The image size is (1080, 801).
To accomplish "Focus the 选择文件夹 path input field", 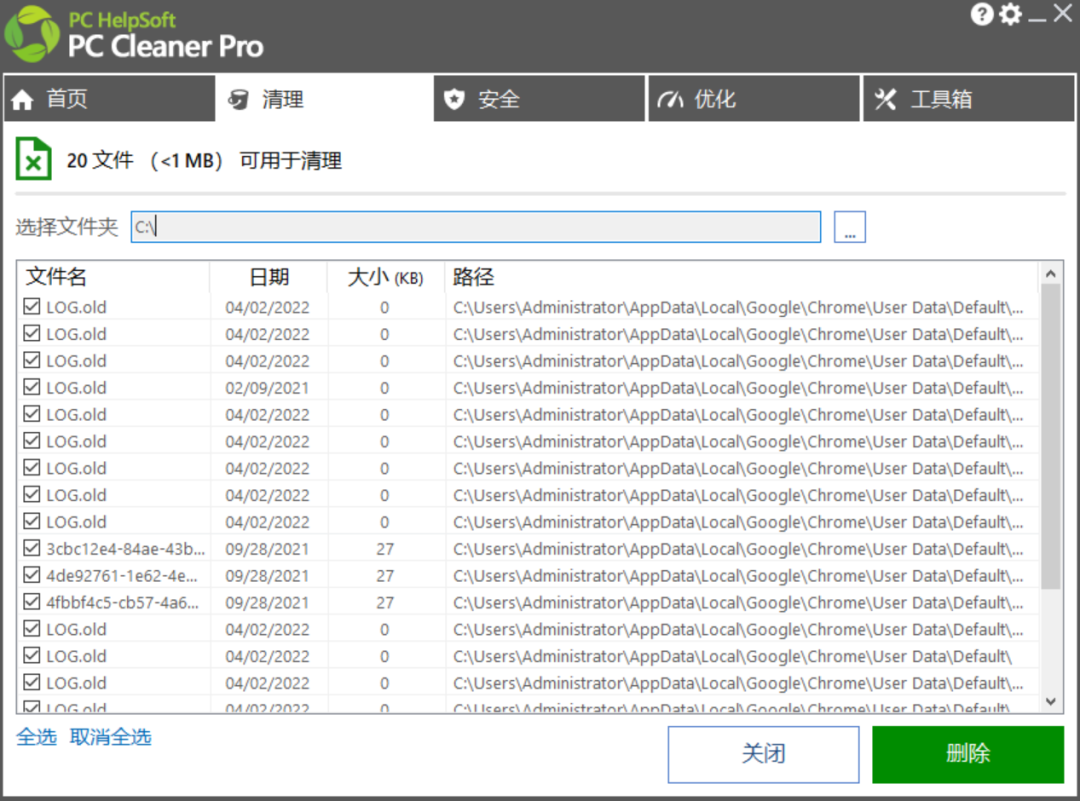I will 476,227.
